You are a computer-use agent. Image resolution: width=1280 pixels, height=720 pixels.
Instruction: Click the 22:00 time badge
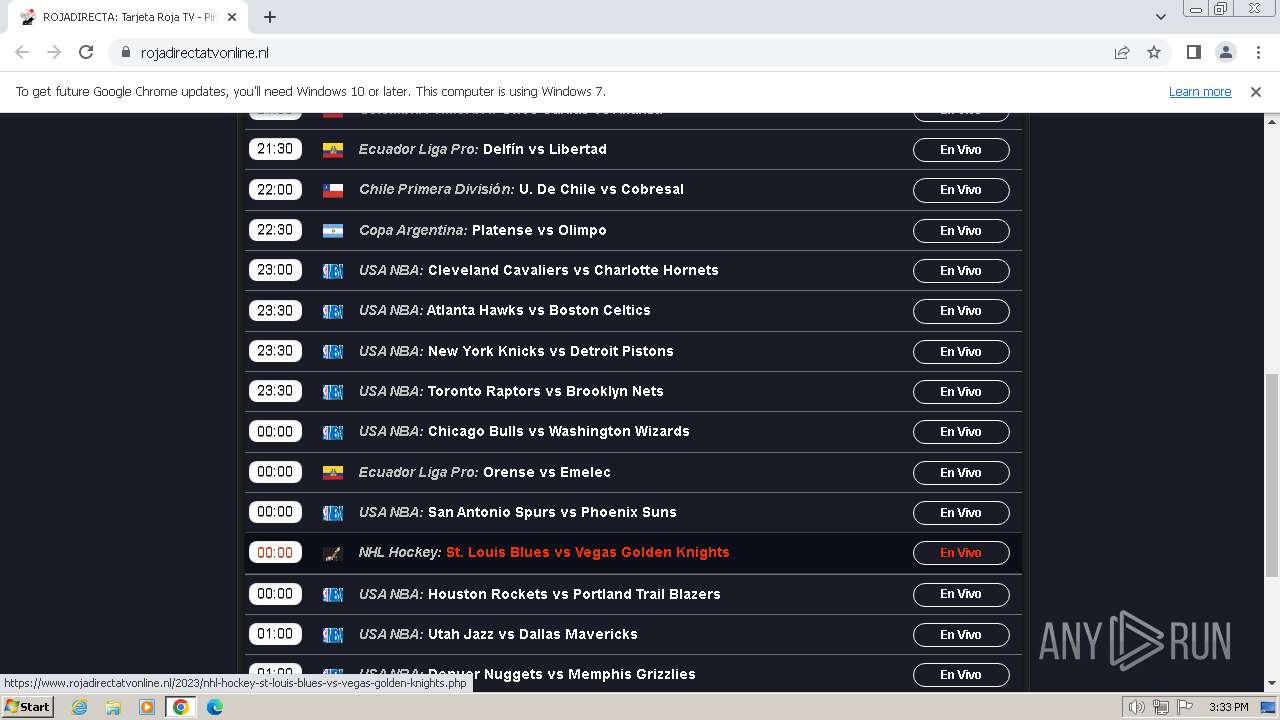(275, 190)
